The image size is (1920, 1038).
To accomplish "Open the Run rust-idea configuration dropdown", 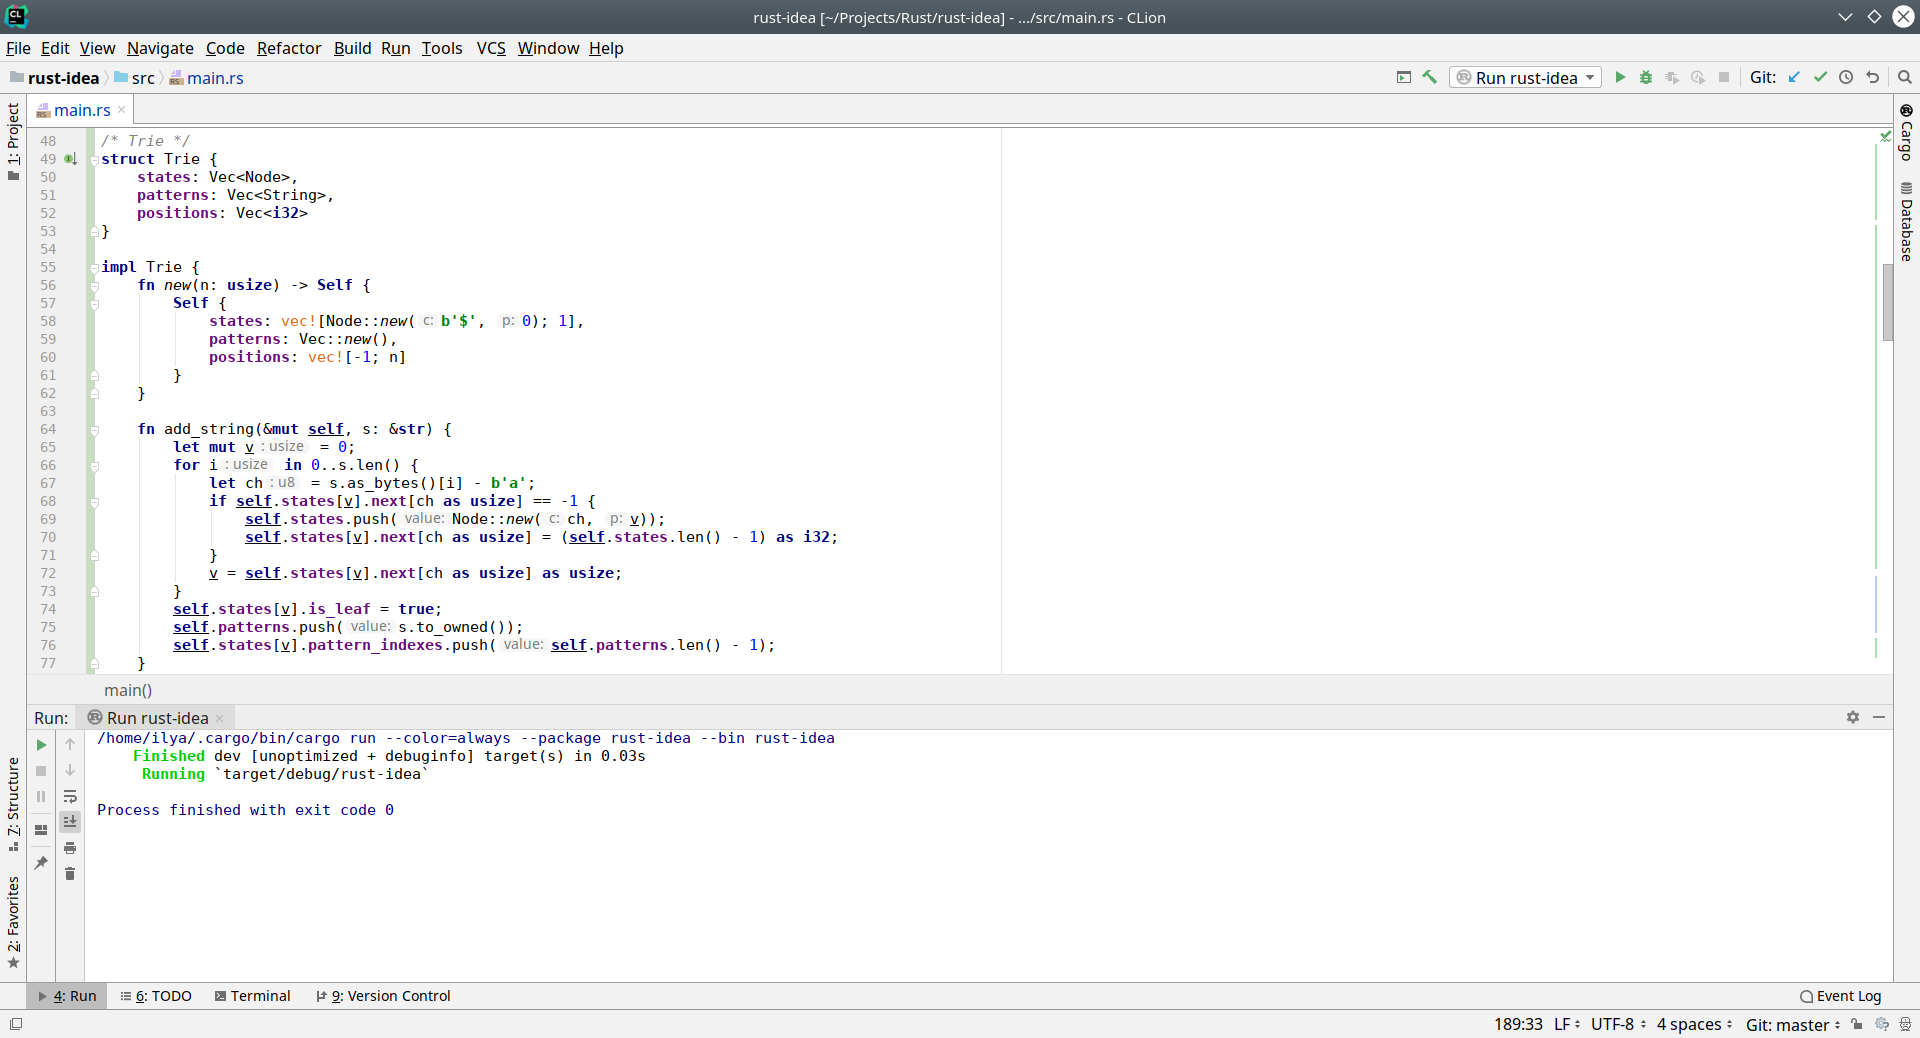I will 1526,77.
